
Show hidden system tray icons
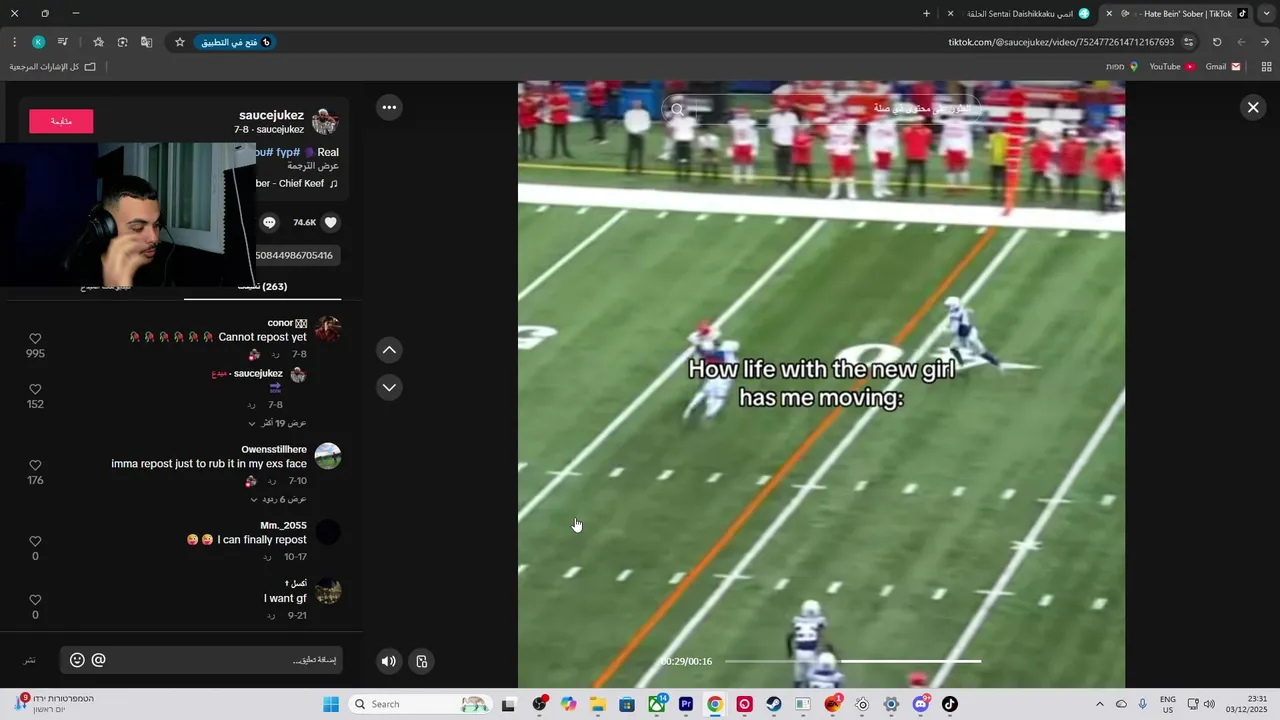coord(1100,704)
